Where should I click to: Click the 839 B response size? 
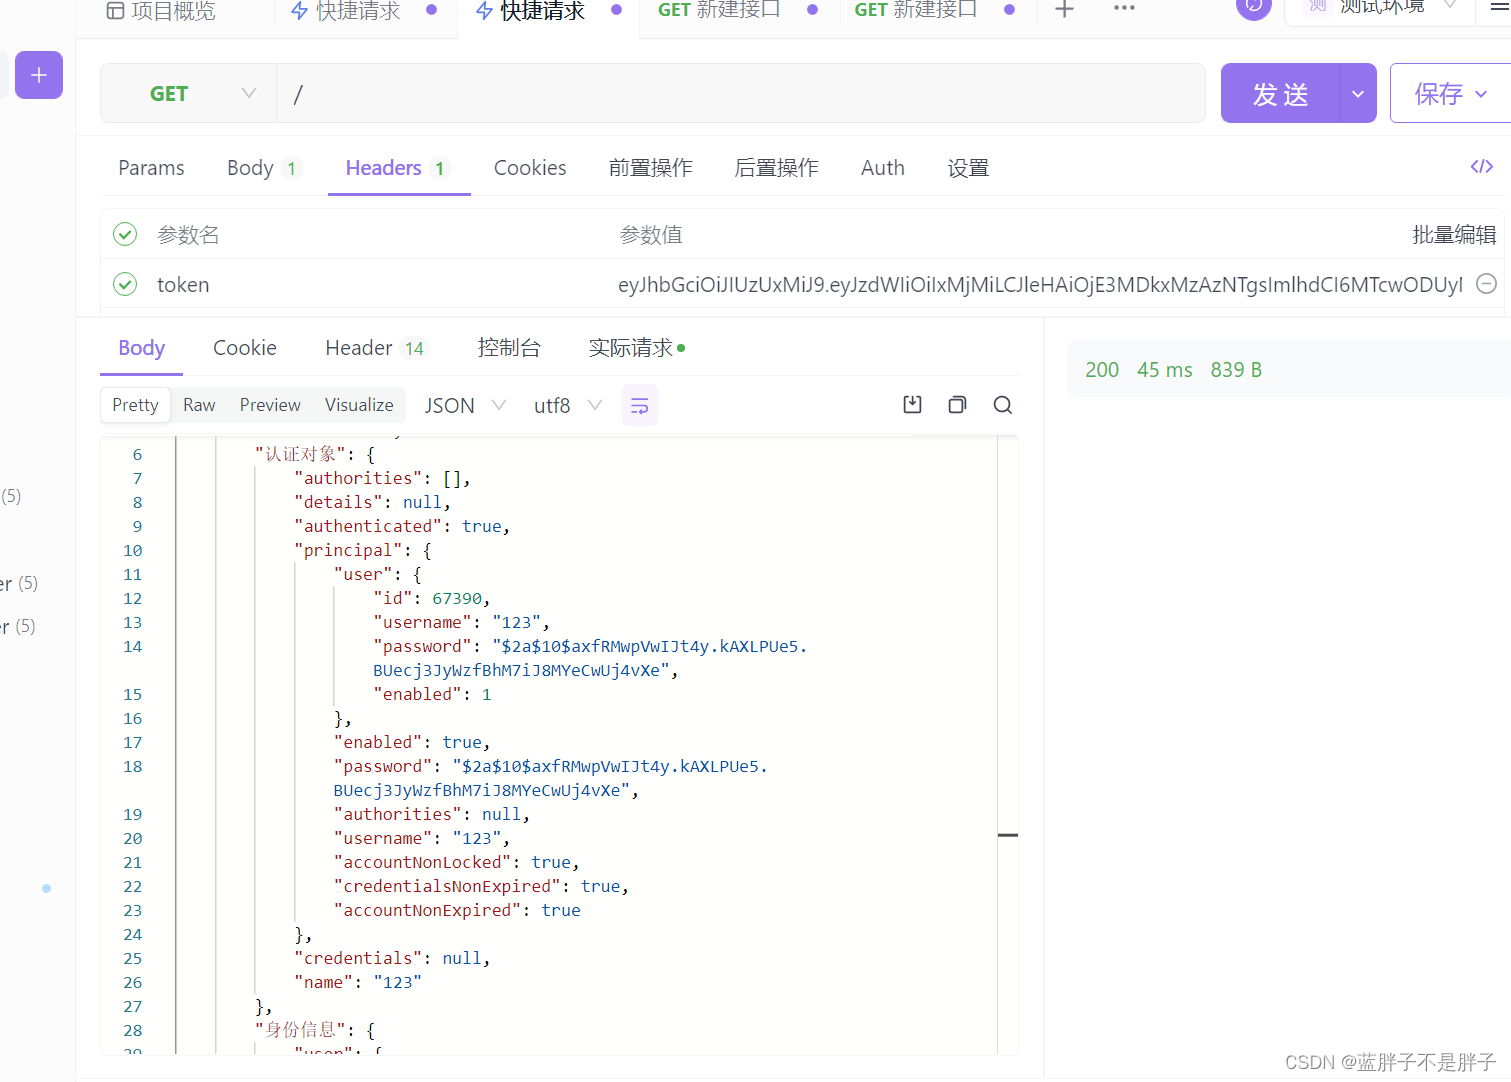coord(1236,369)
